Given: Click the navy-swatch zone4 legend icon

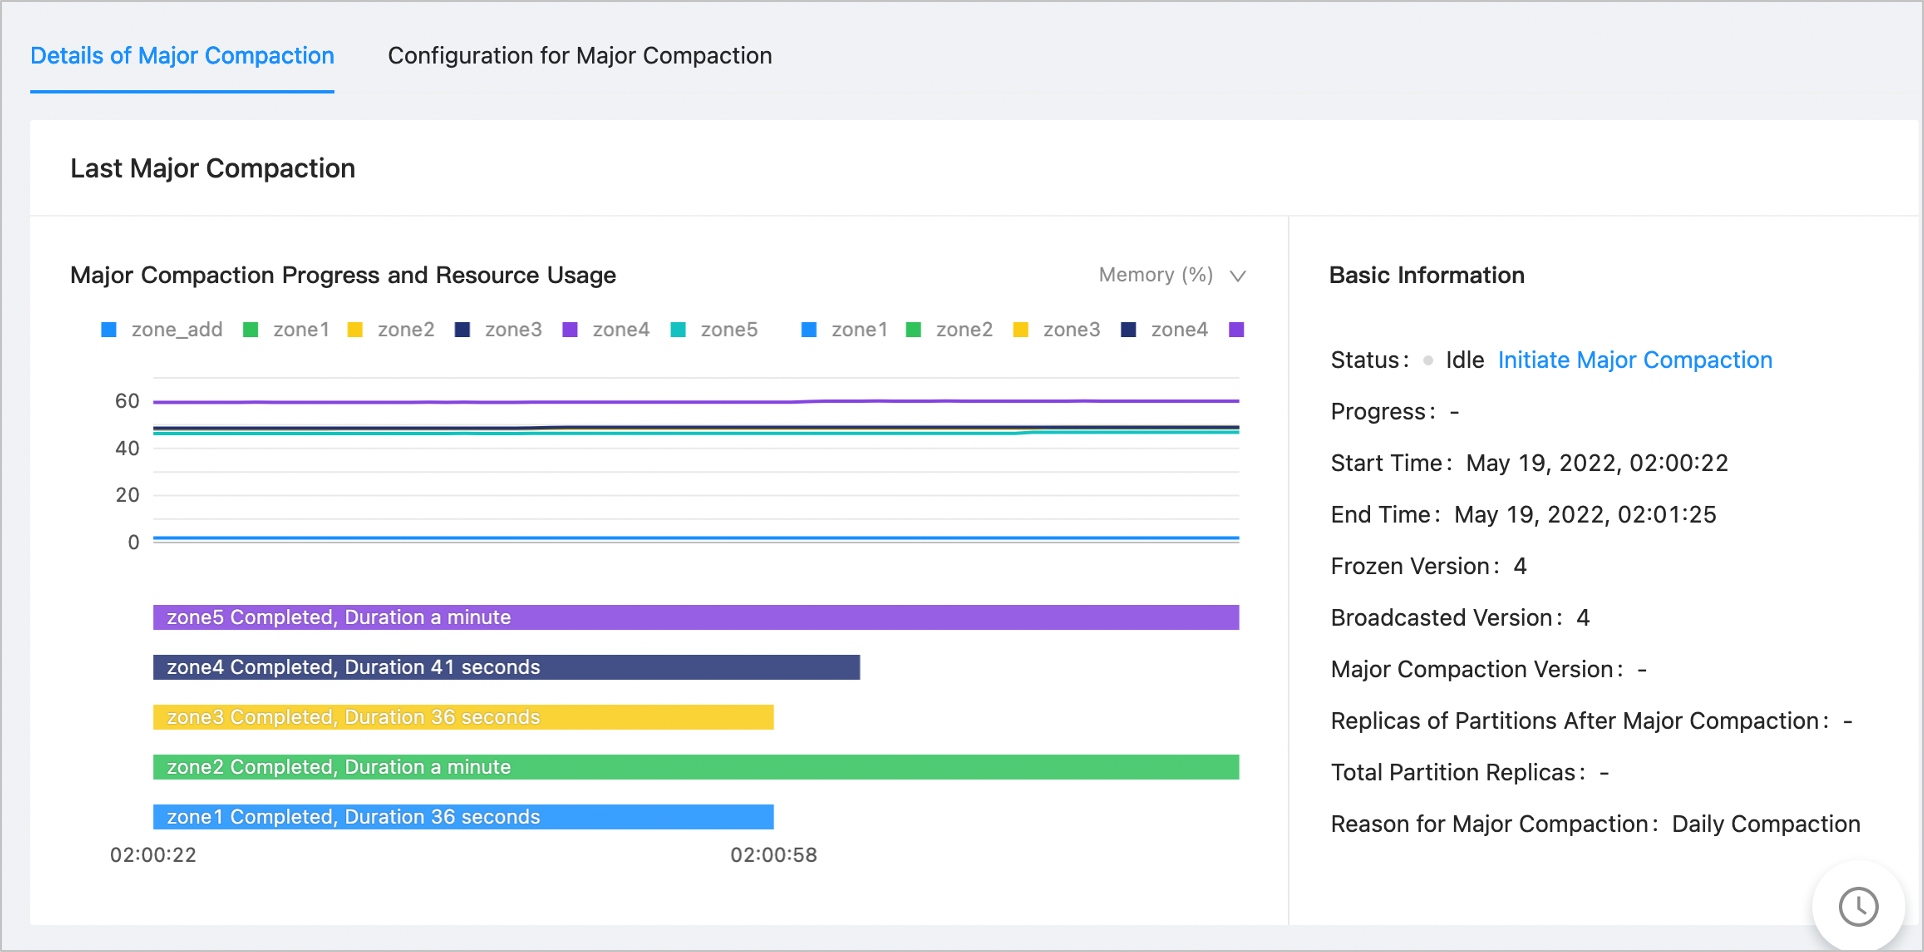Looking at the screenshot, I should click(1128, 330).
